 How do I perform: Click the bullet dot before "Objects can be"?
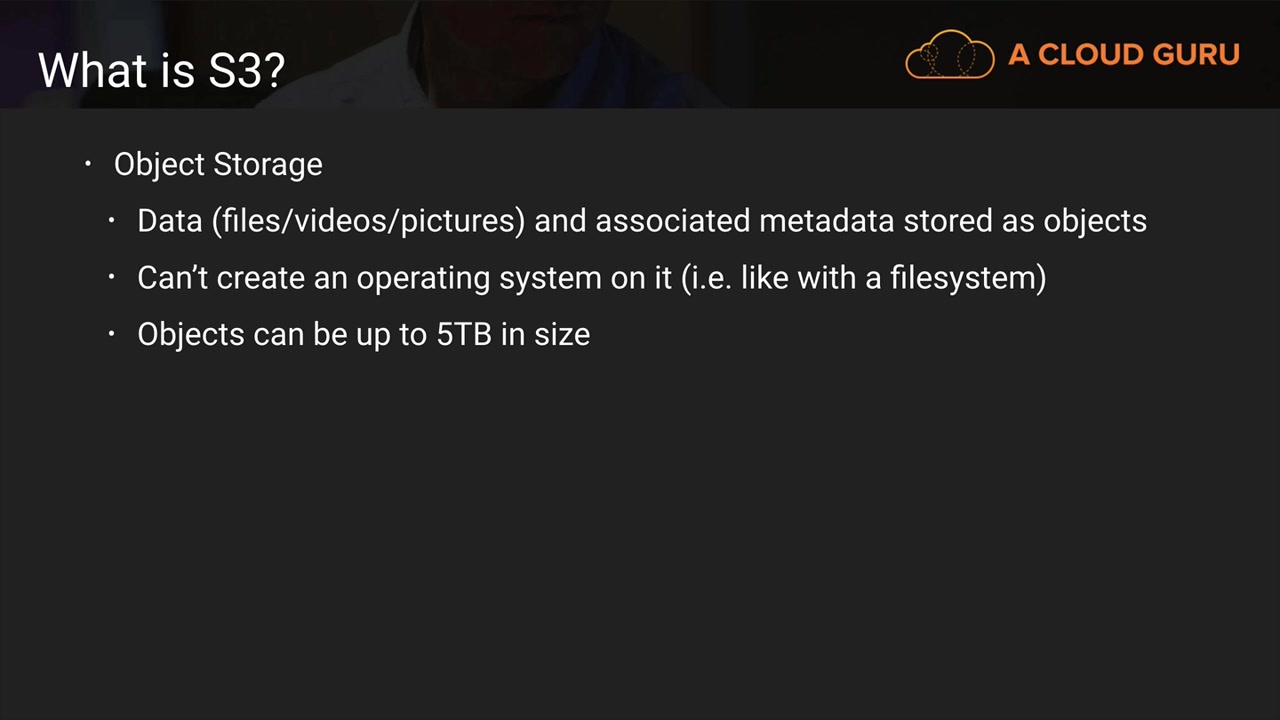click(112, 333)
